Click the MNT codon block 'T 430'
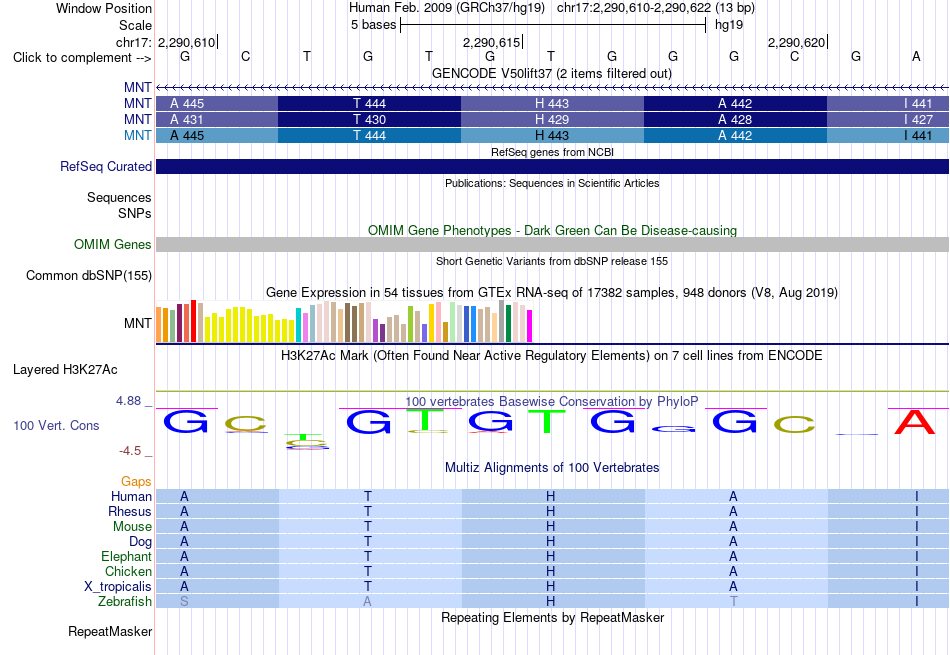This screenshot has width=950, height=655. 370,119
